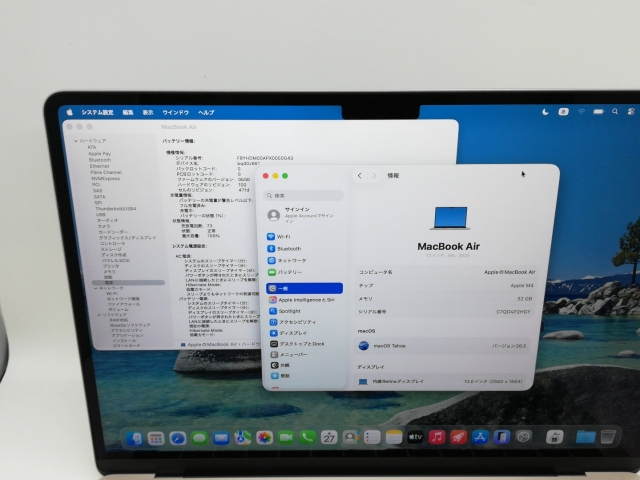Collapse the ハードウェア tree section

click(76, 141)
